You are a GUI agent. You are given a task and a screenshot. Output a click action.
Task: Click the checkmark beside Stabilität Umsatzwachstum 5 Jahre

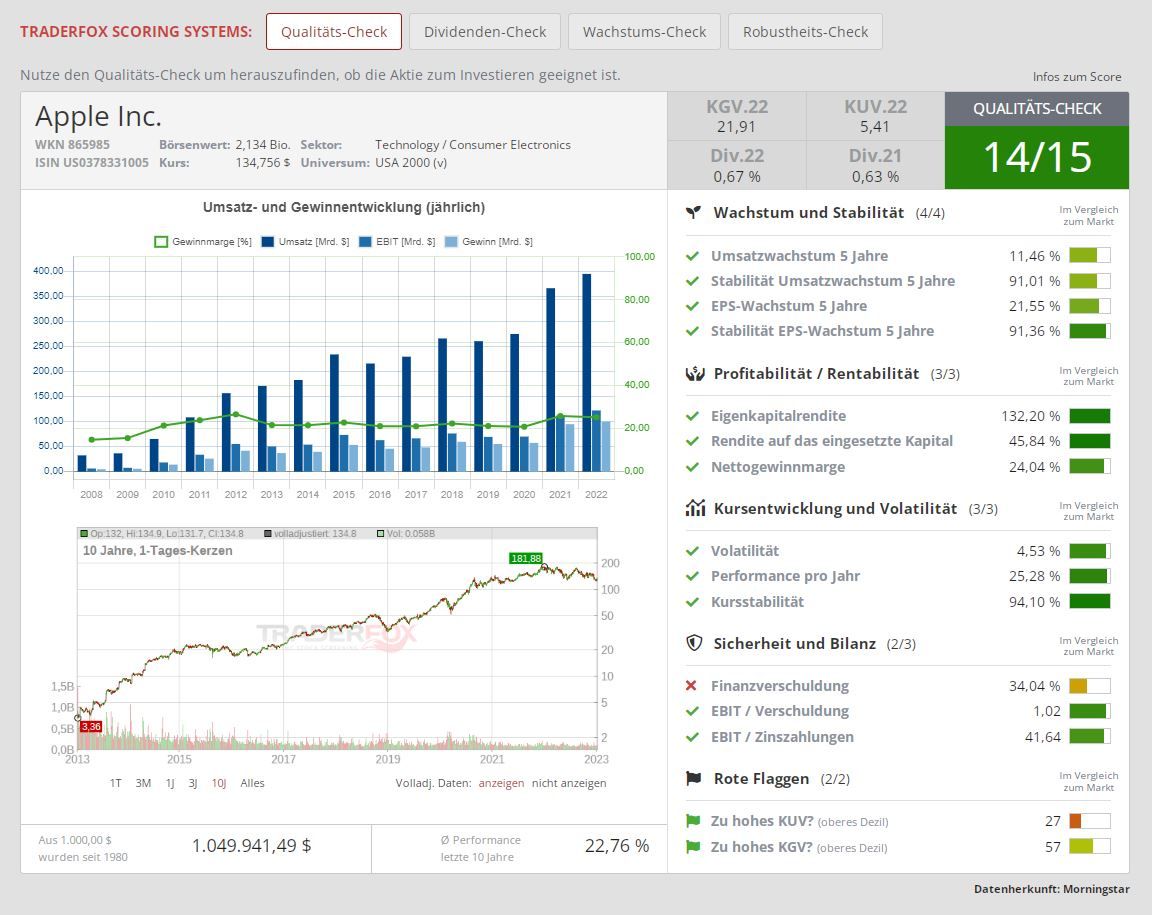point(691,281)
